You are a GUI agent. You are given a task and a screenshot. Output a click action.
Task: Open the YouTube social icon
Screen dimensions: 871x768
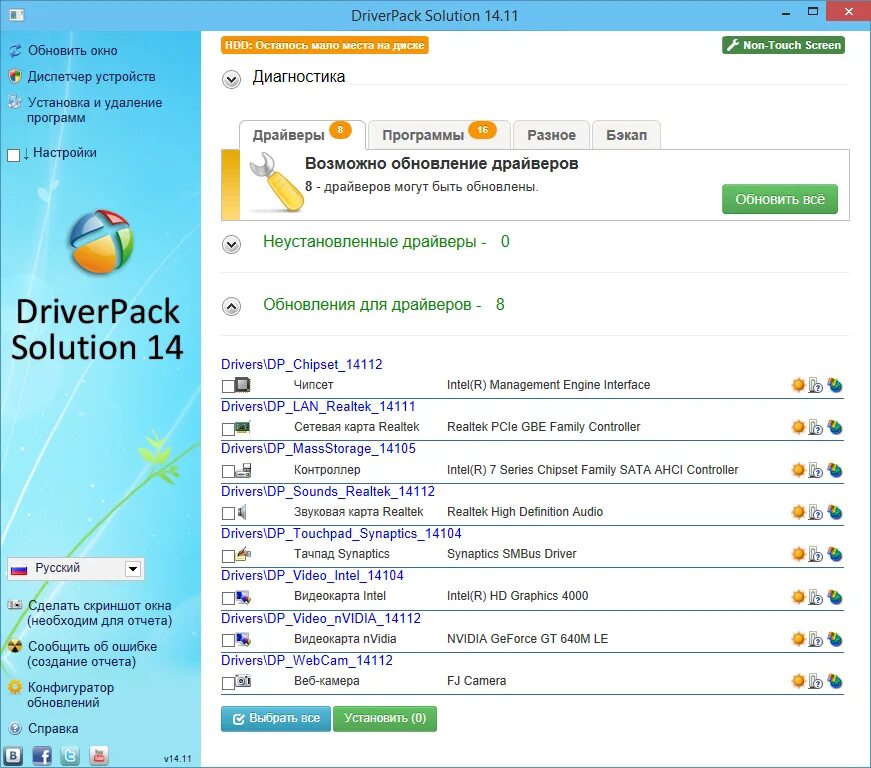pos(99,755)
